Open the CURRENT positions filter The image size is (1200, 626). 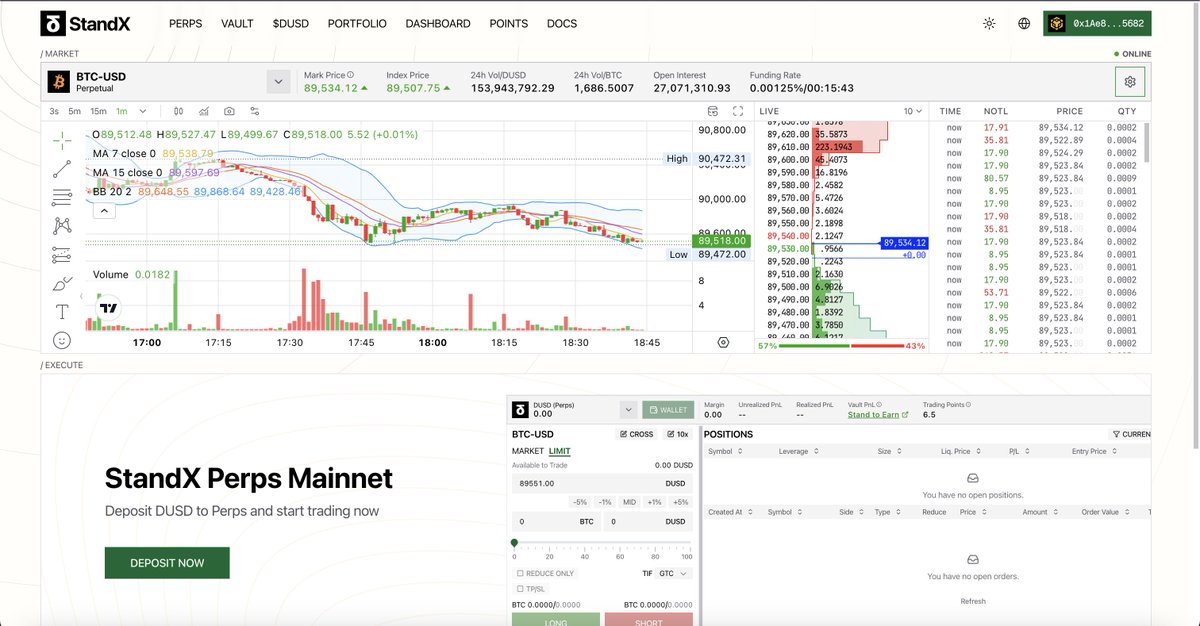(x=1131, y=434)
